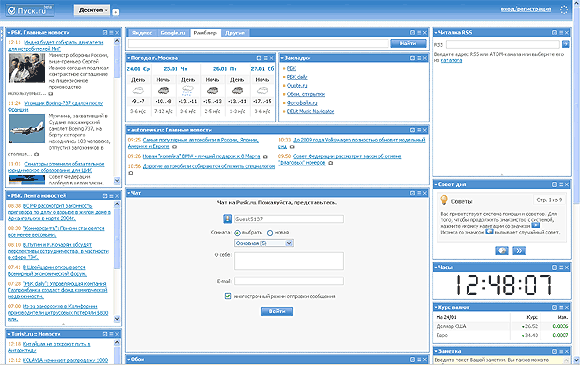
Task: Click the Пуск.ru logo
Action: tap(30, 10)
